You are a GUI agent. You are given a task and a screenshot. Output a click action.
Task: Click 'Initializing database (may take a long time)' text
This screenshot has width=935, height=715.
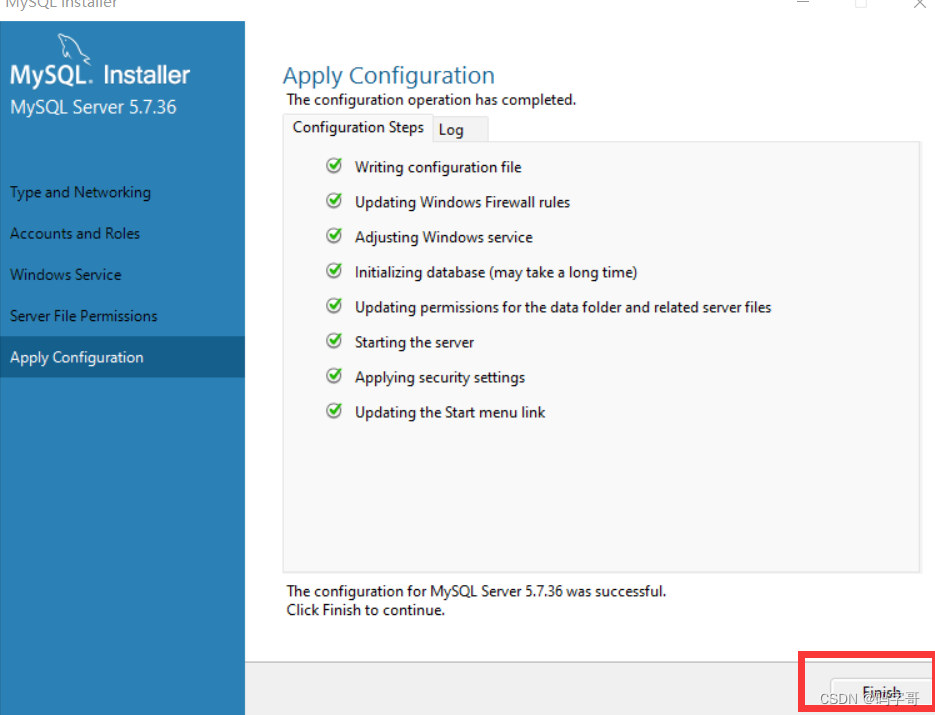[496, 273]
